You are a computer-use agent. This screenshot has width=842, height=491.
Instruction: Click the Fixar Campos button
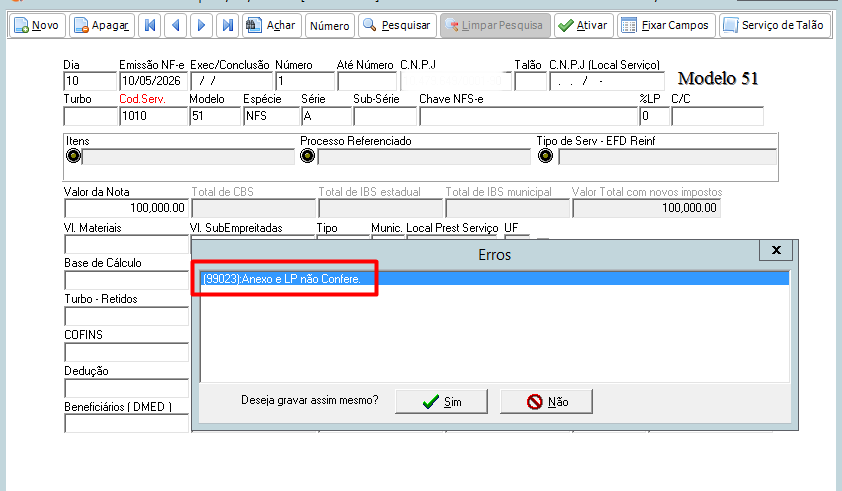tap(666, 25)
